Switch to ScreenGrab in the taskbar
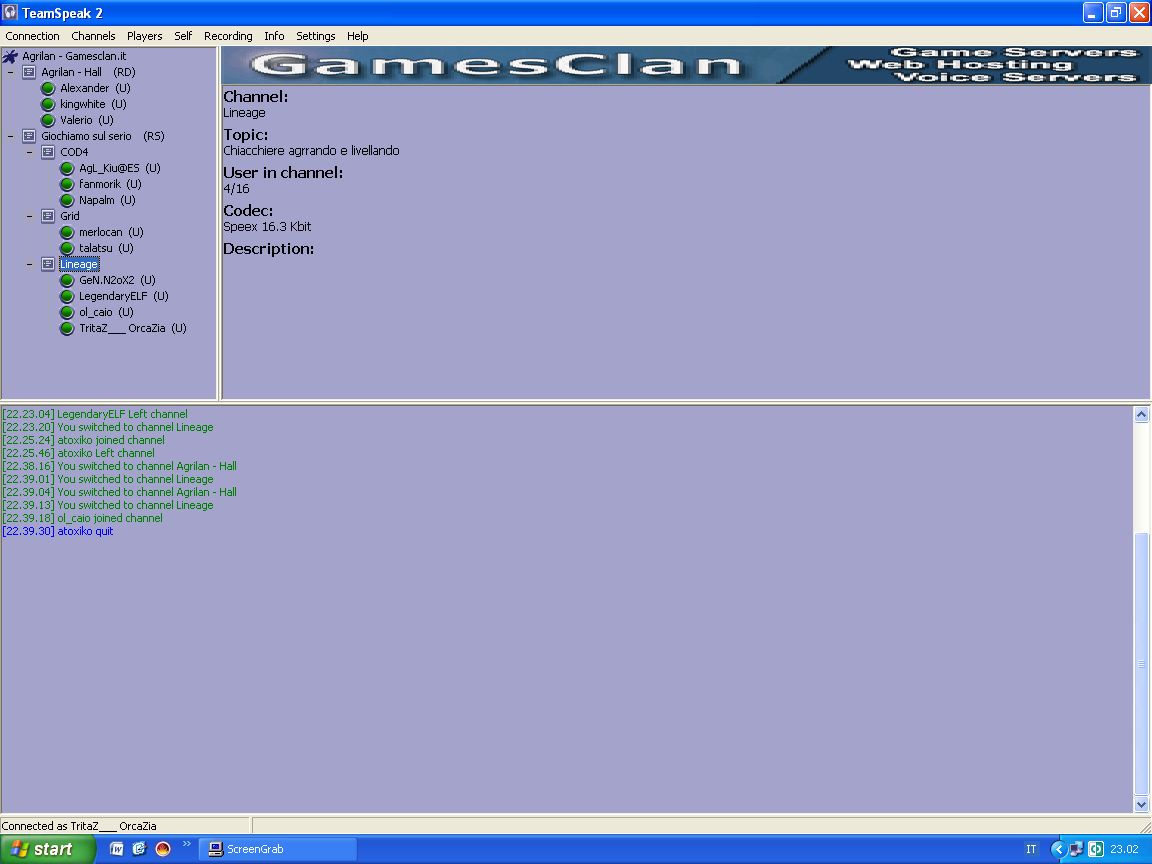The height and width of the screenshot is (864, 1152). point(278,849)
